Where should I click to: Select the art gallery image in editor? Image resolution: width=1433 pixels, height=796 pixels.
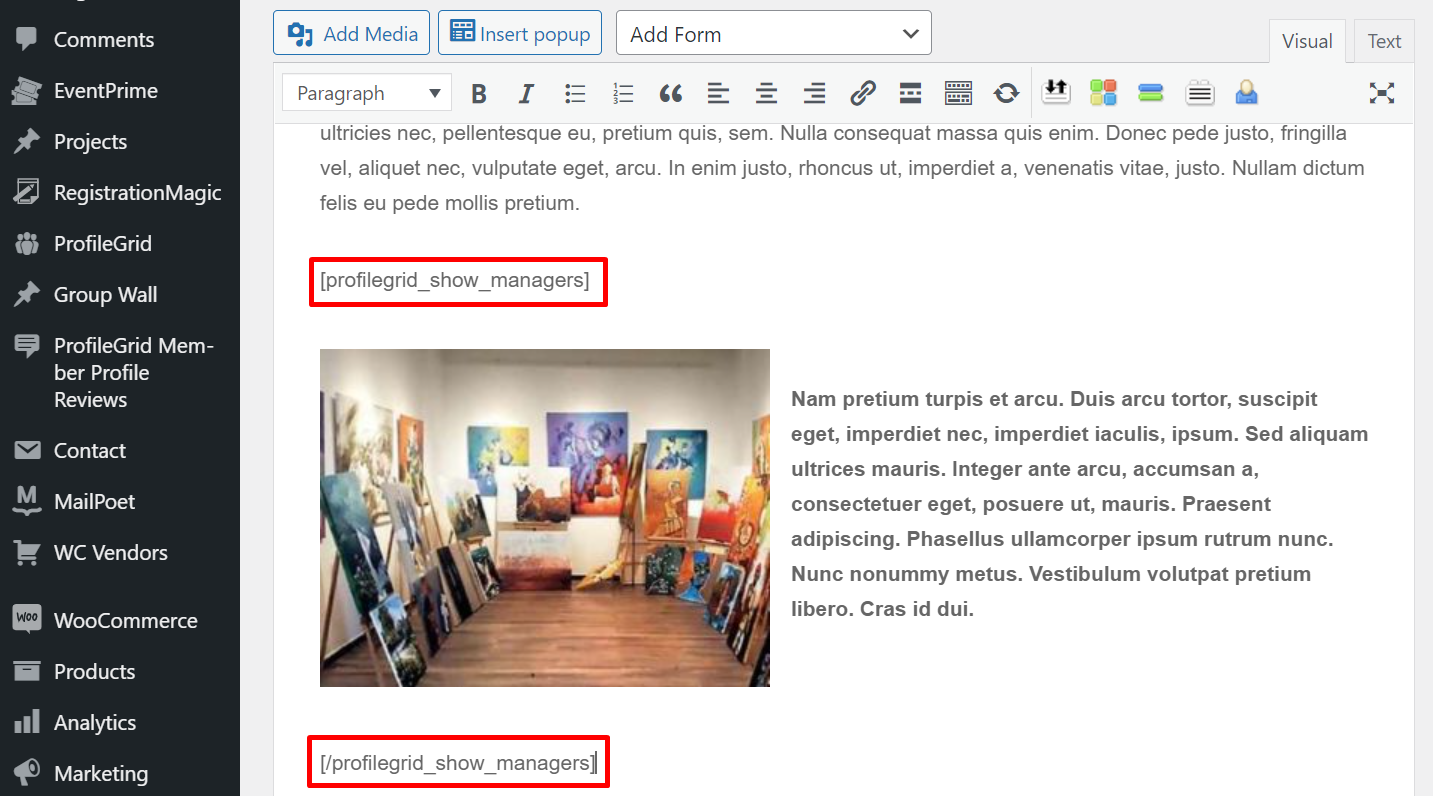[545, 518]
